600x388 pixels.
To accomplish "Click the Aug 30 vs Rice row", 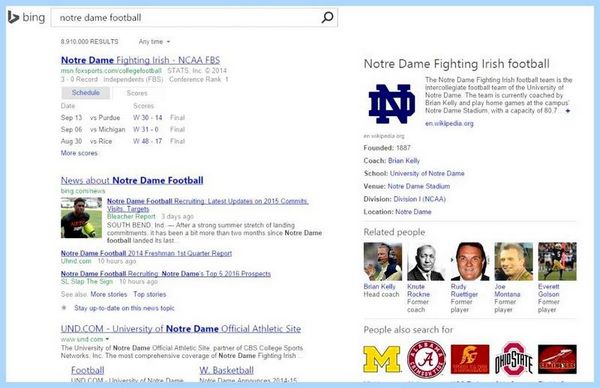I will click(123, 141).
